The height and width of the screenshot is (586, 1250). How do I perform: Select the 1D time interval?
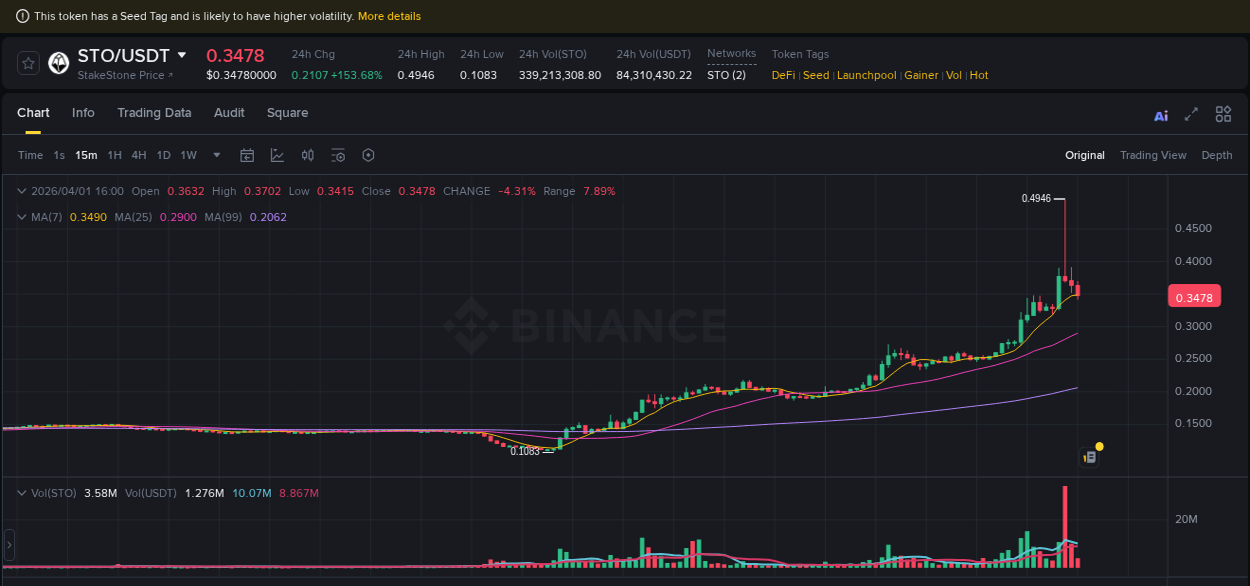(163, 155)
